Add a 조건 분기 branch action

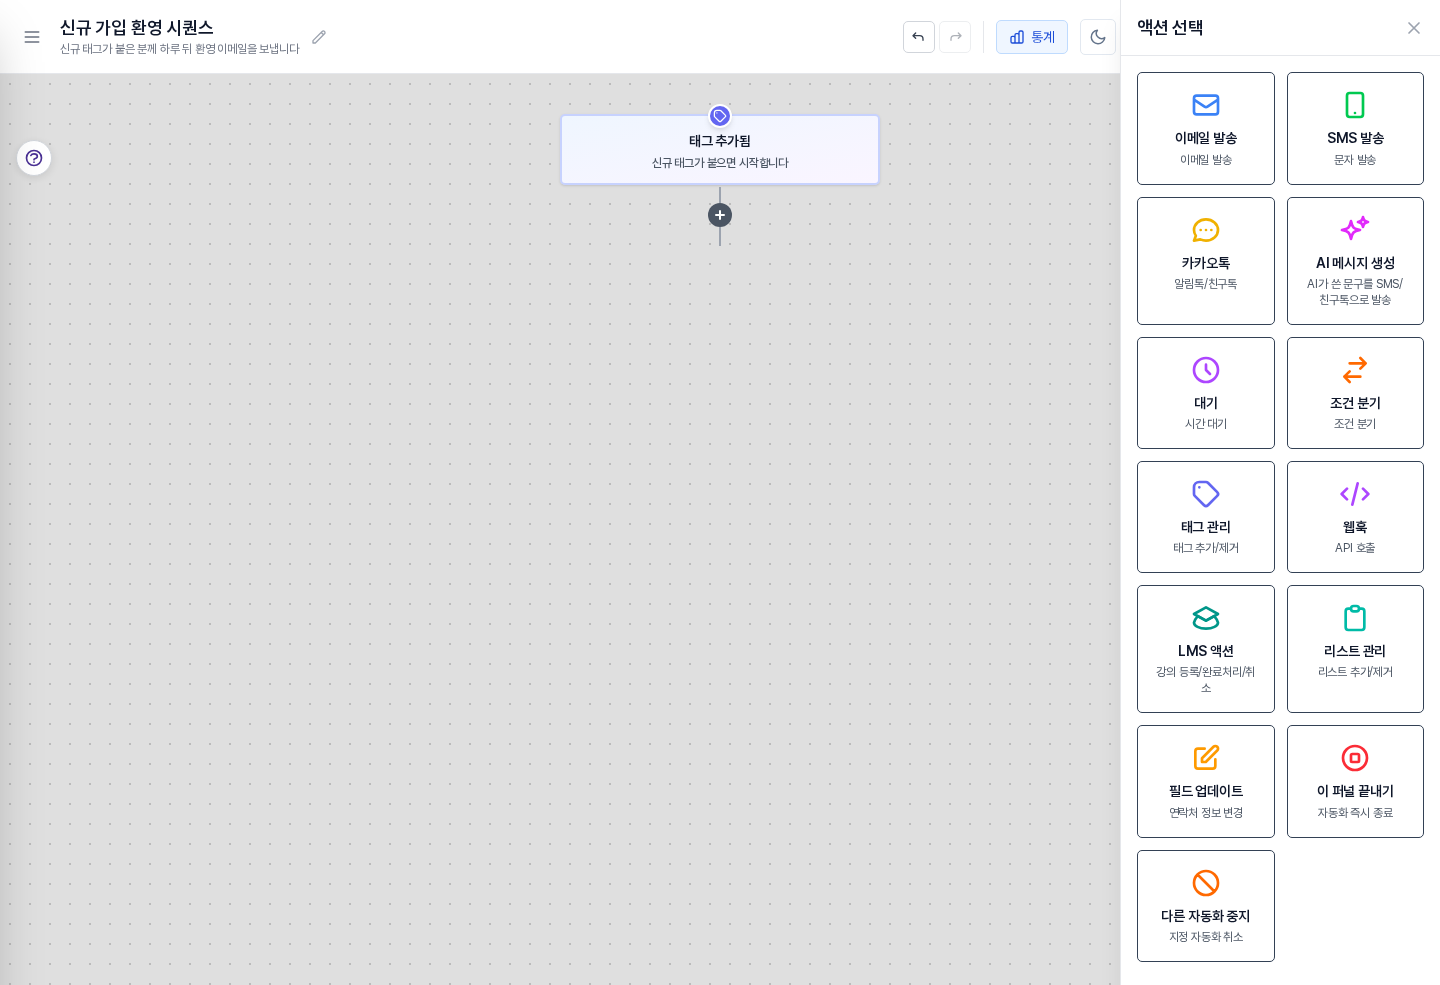coord(1355,393)
